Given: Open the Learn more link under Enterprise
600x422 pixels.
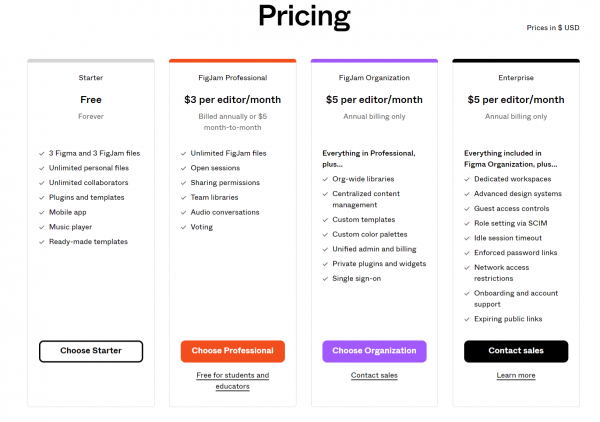Looking at the screenshot, I should (x=516, y=375).
